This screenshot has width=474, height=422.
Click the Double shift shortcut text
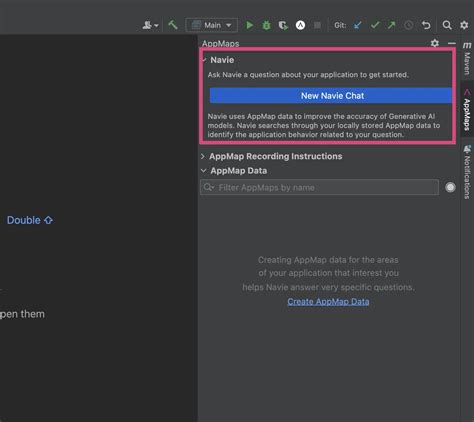pos(30,220)
